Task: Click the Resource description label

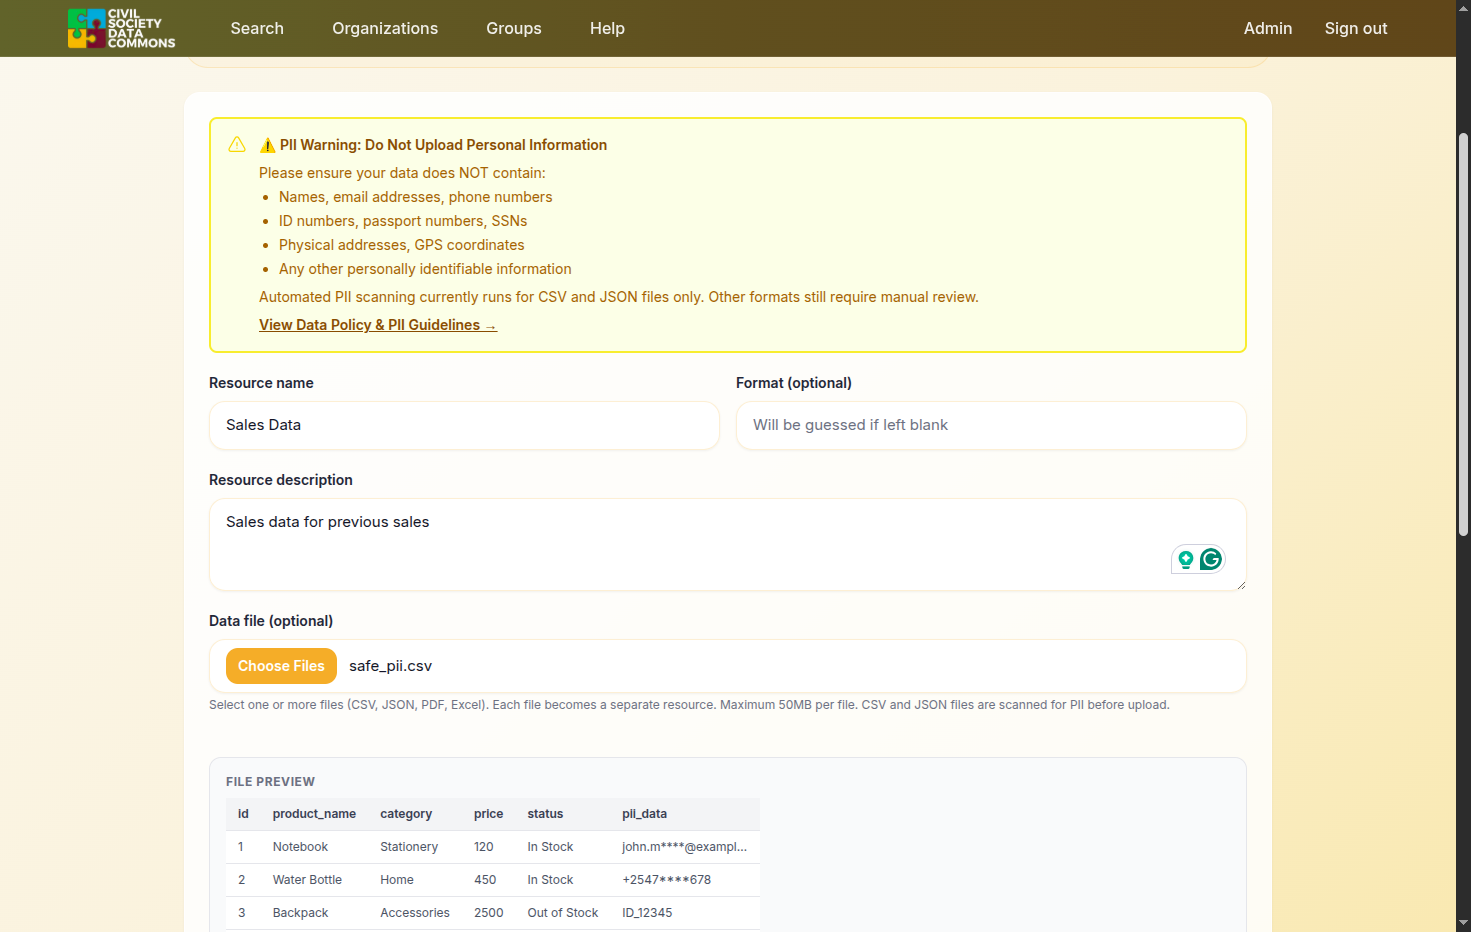Action: pos(281,480)
